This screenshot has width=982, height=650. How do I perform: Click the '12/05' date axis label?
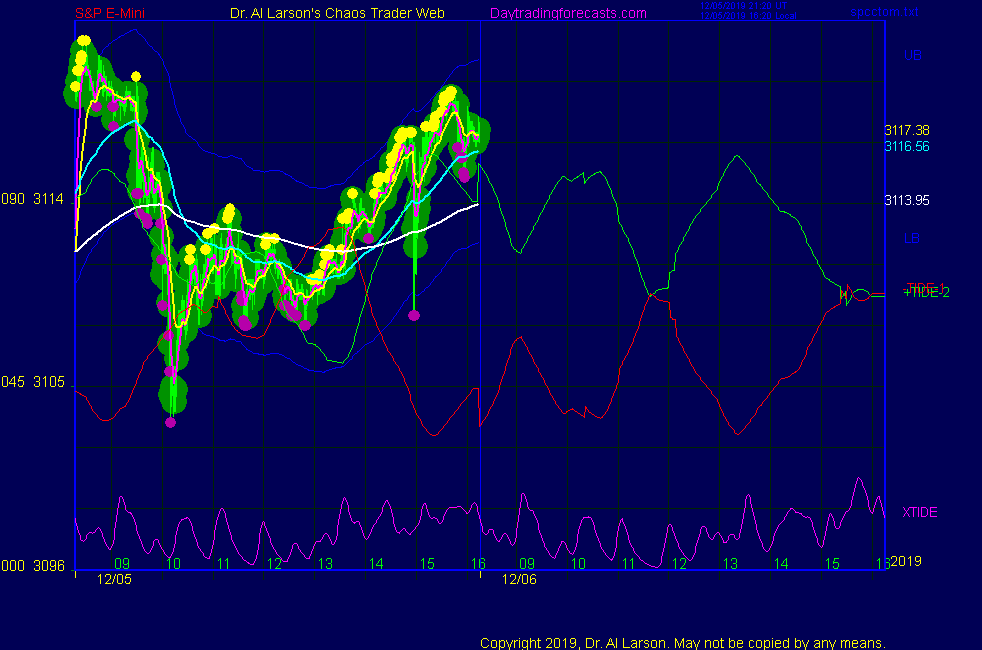(x=114, y=579)
